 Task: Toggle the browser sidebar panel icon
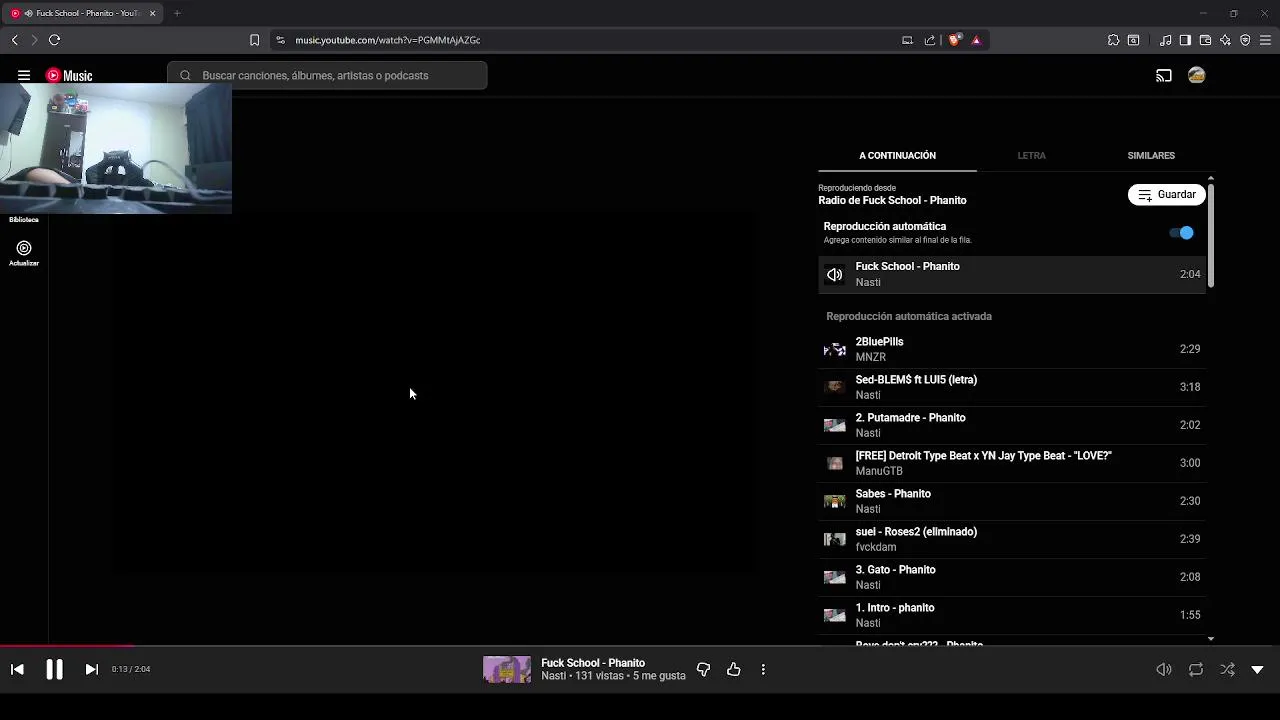pos(1185,40)
